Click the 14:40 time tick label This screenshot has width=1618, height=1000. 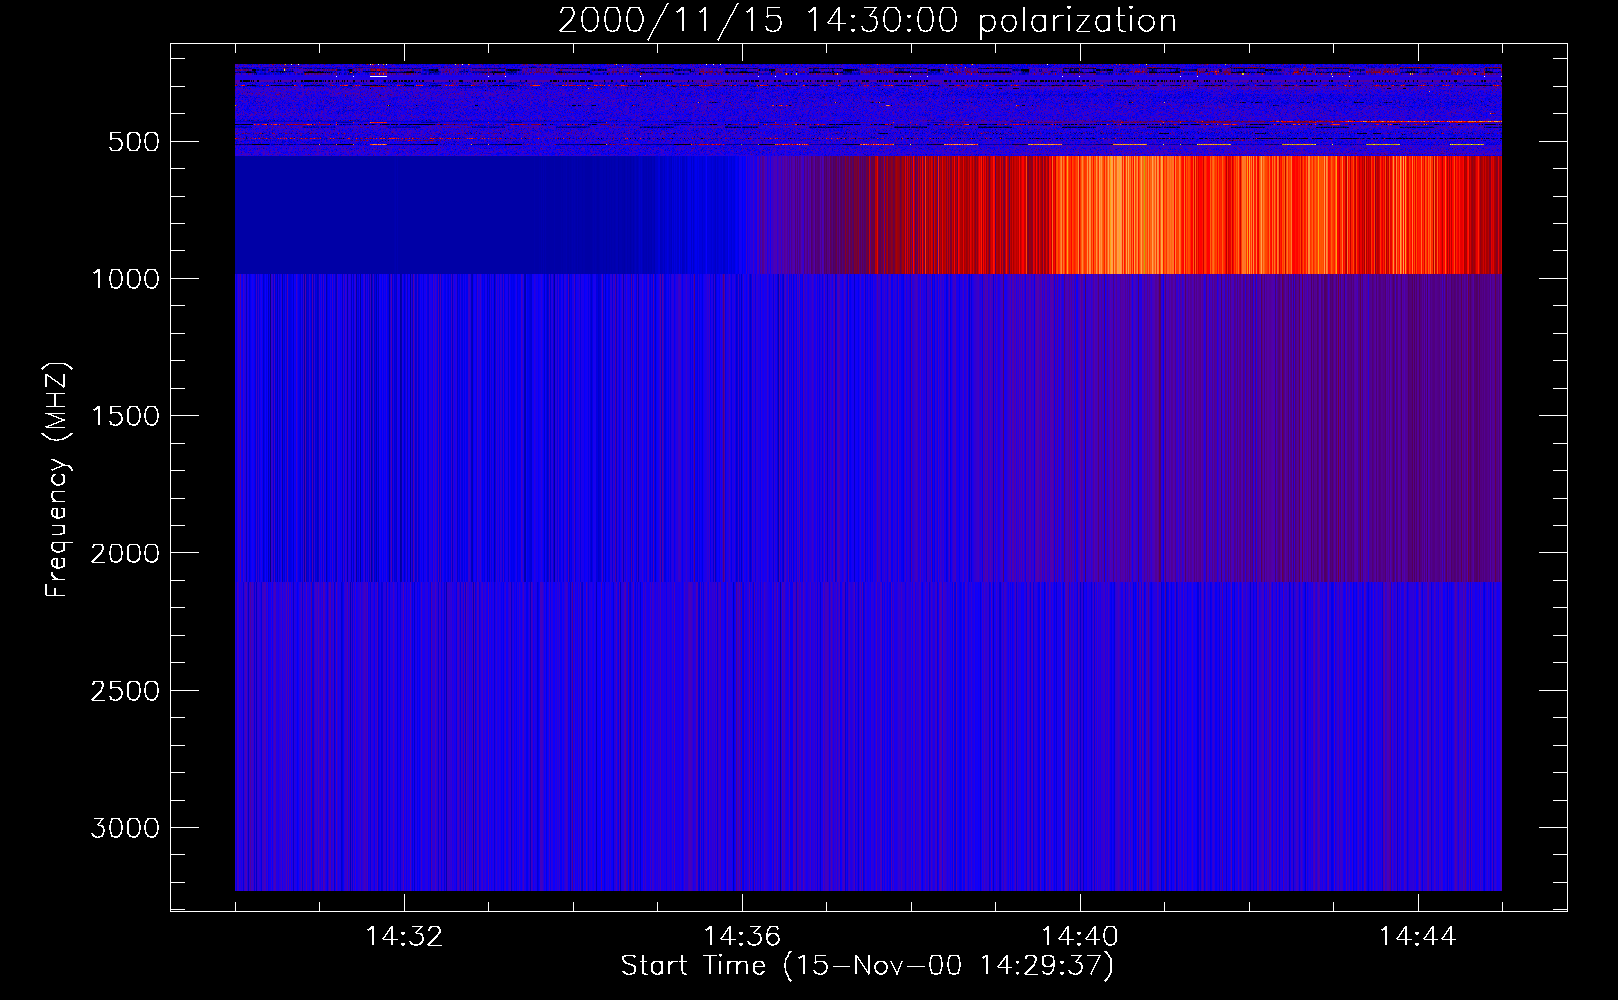pyautogui.click(x=1080, y=937)
